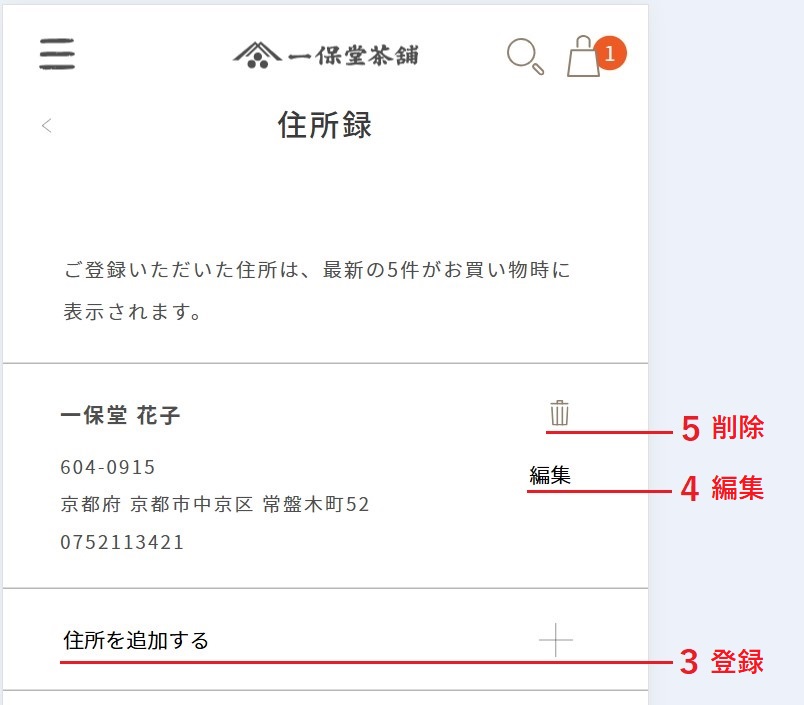The width and height of the screenshot is (804, 705).
Task: Click the 編集 edit link
Action: (x=550, y=475)
